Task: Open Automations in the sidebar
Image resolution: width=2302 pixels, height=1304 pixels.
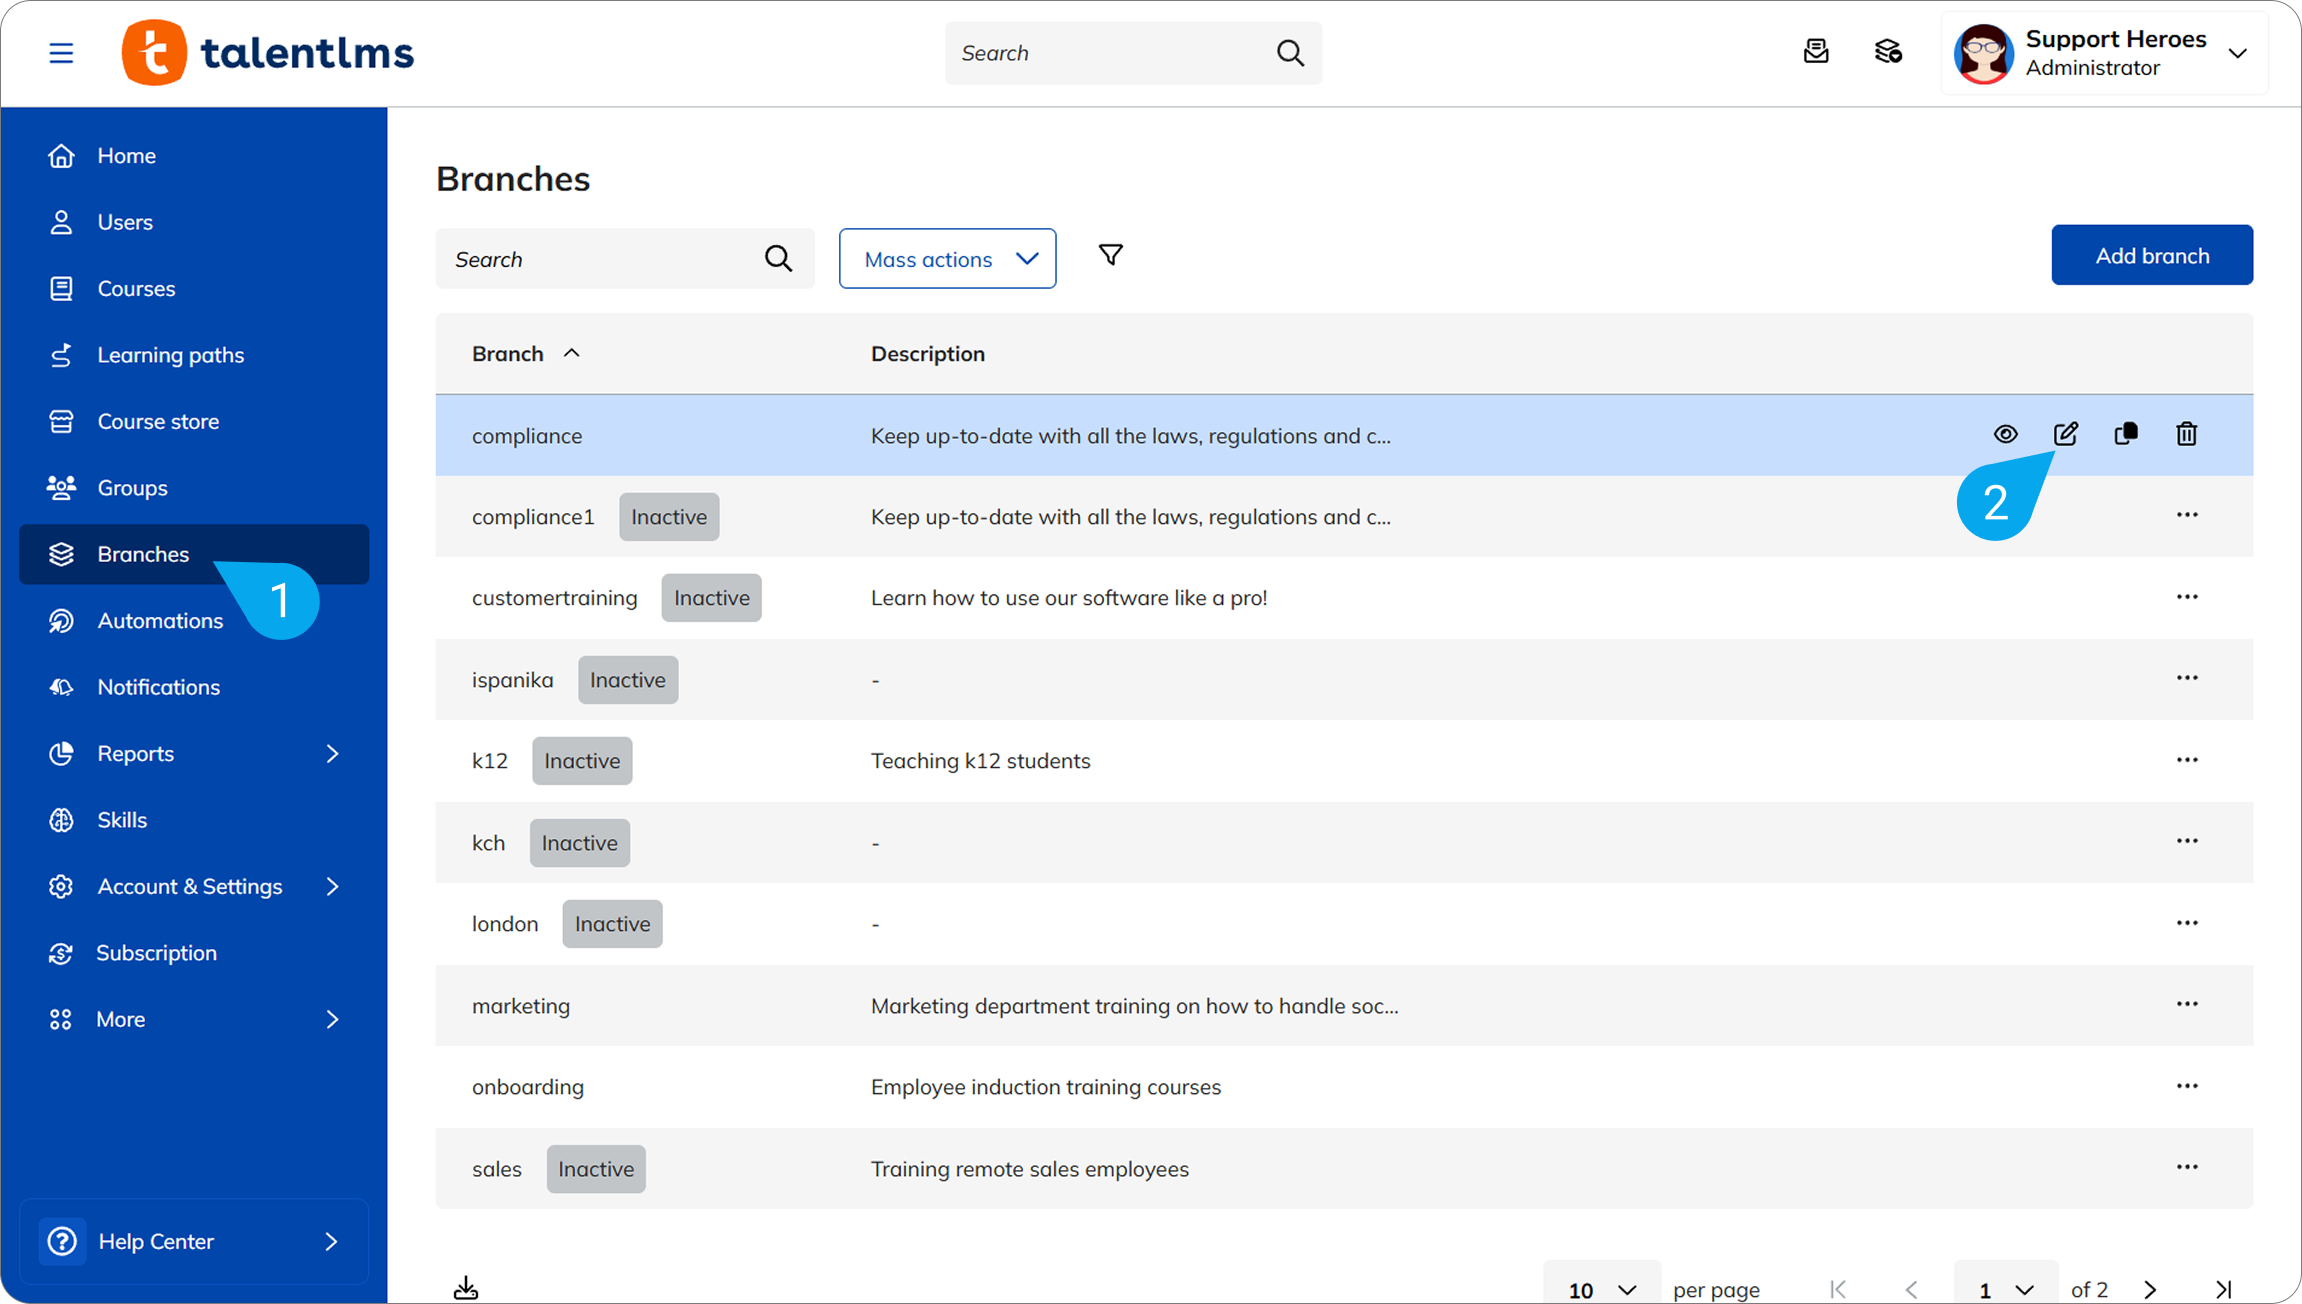Action: 160,621
